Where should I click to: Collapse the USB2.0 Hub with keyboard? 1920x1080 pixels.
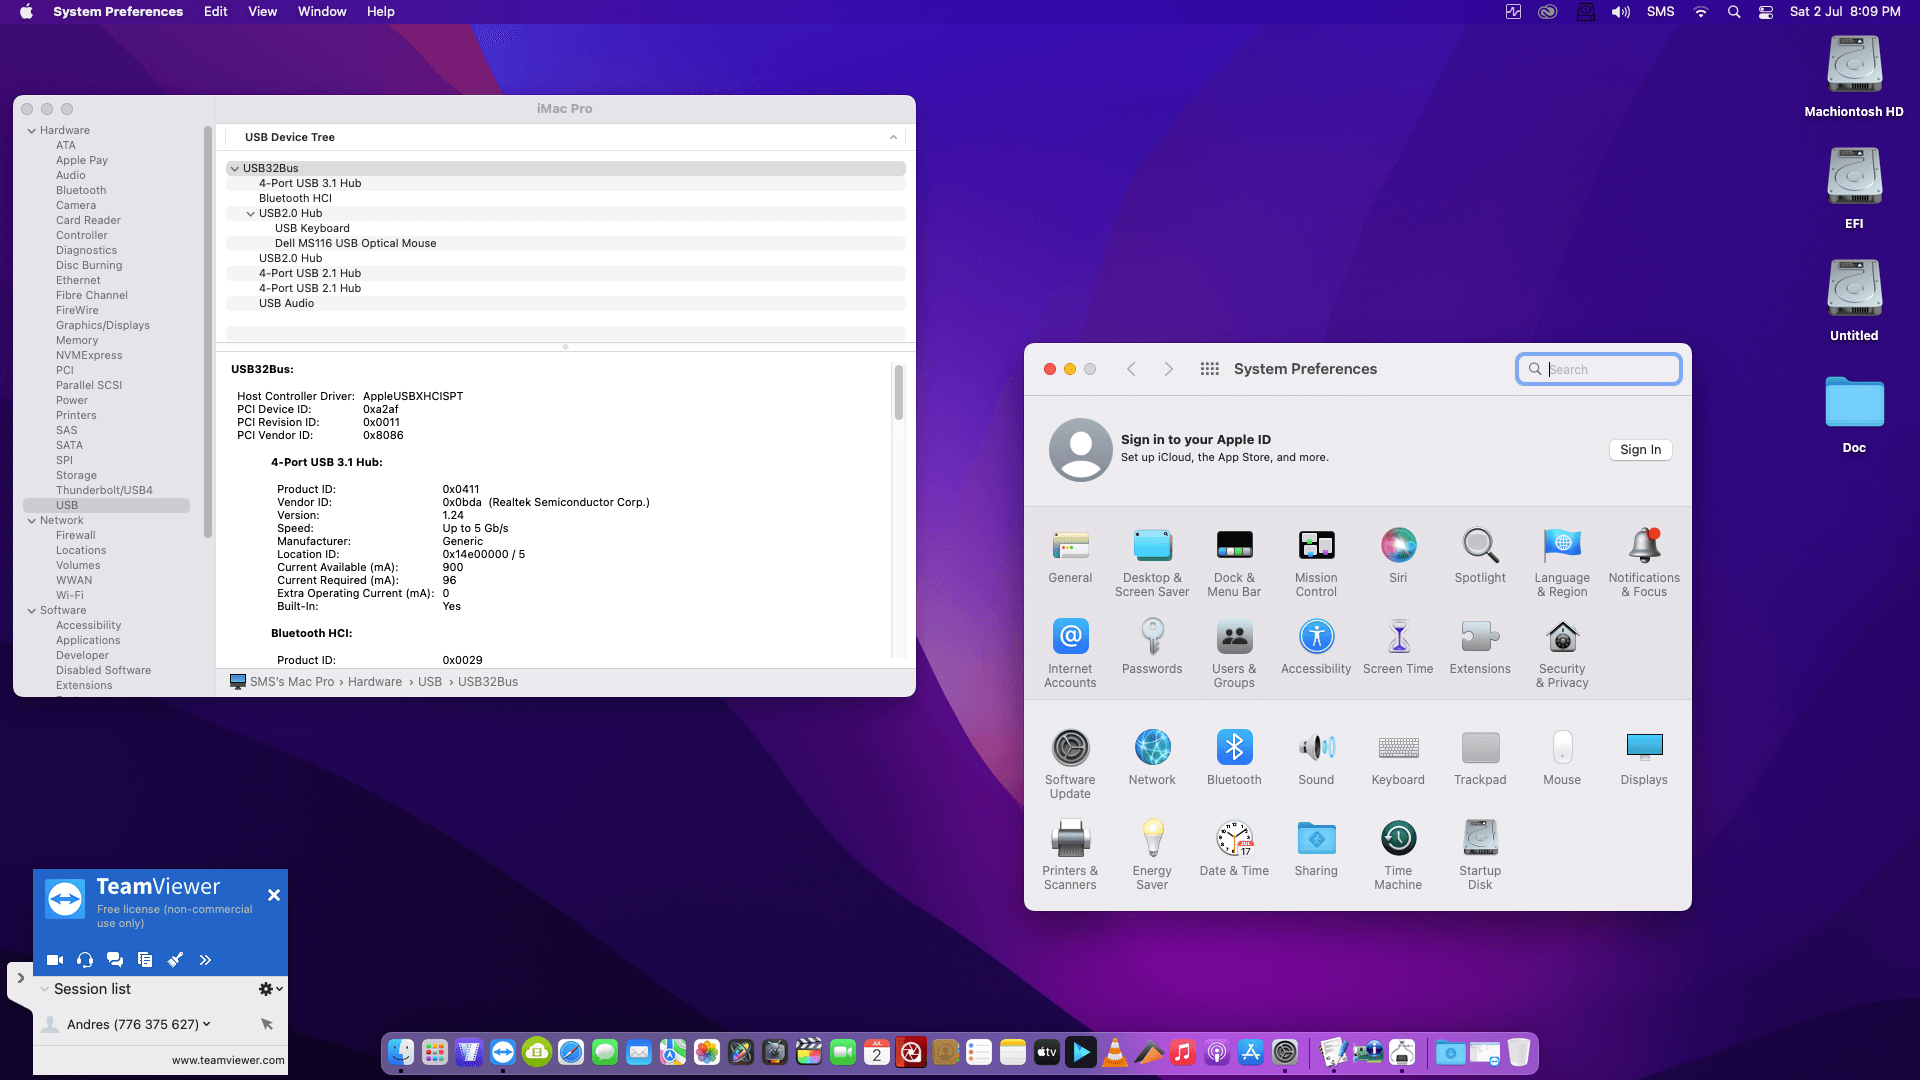click(x=250, y=214)
